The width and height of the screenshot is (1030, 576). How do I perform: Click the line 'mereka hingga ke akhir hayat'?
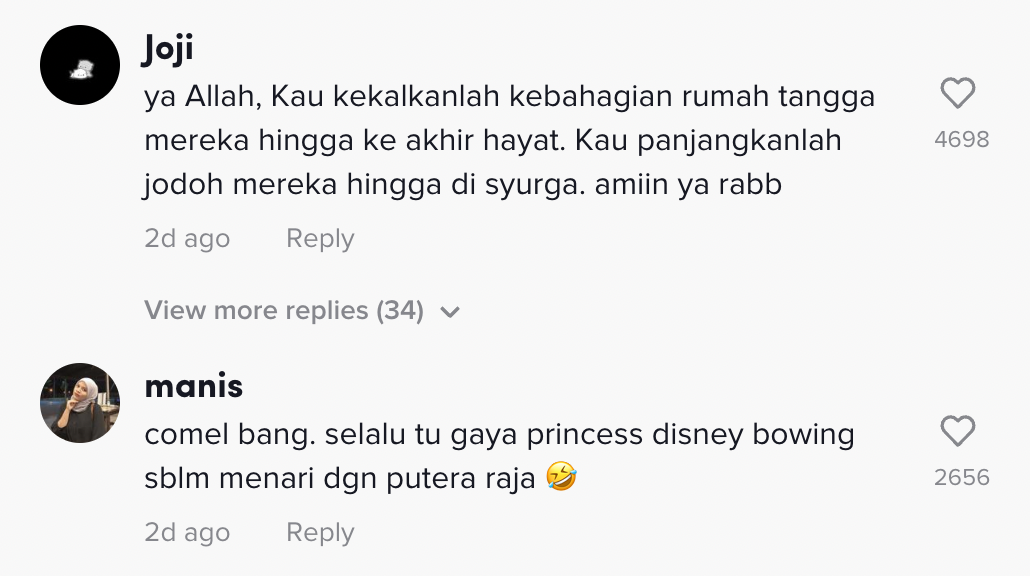point(492,141)
